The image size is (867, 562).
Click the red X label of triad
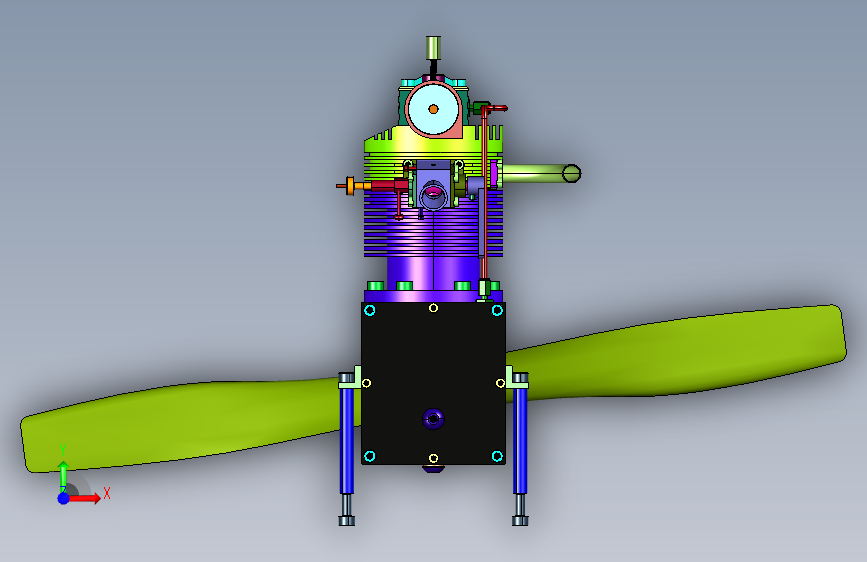(x=107, y=493)
